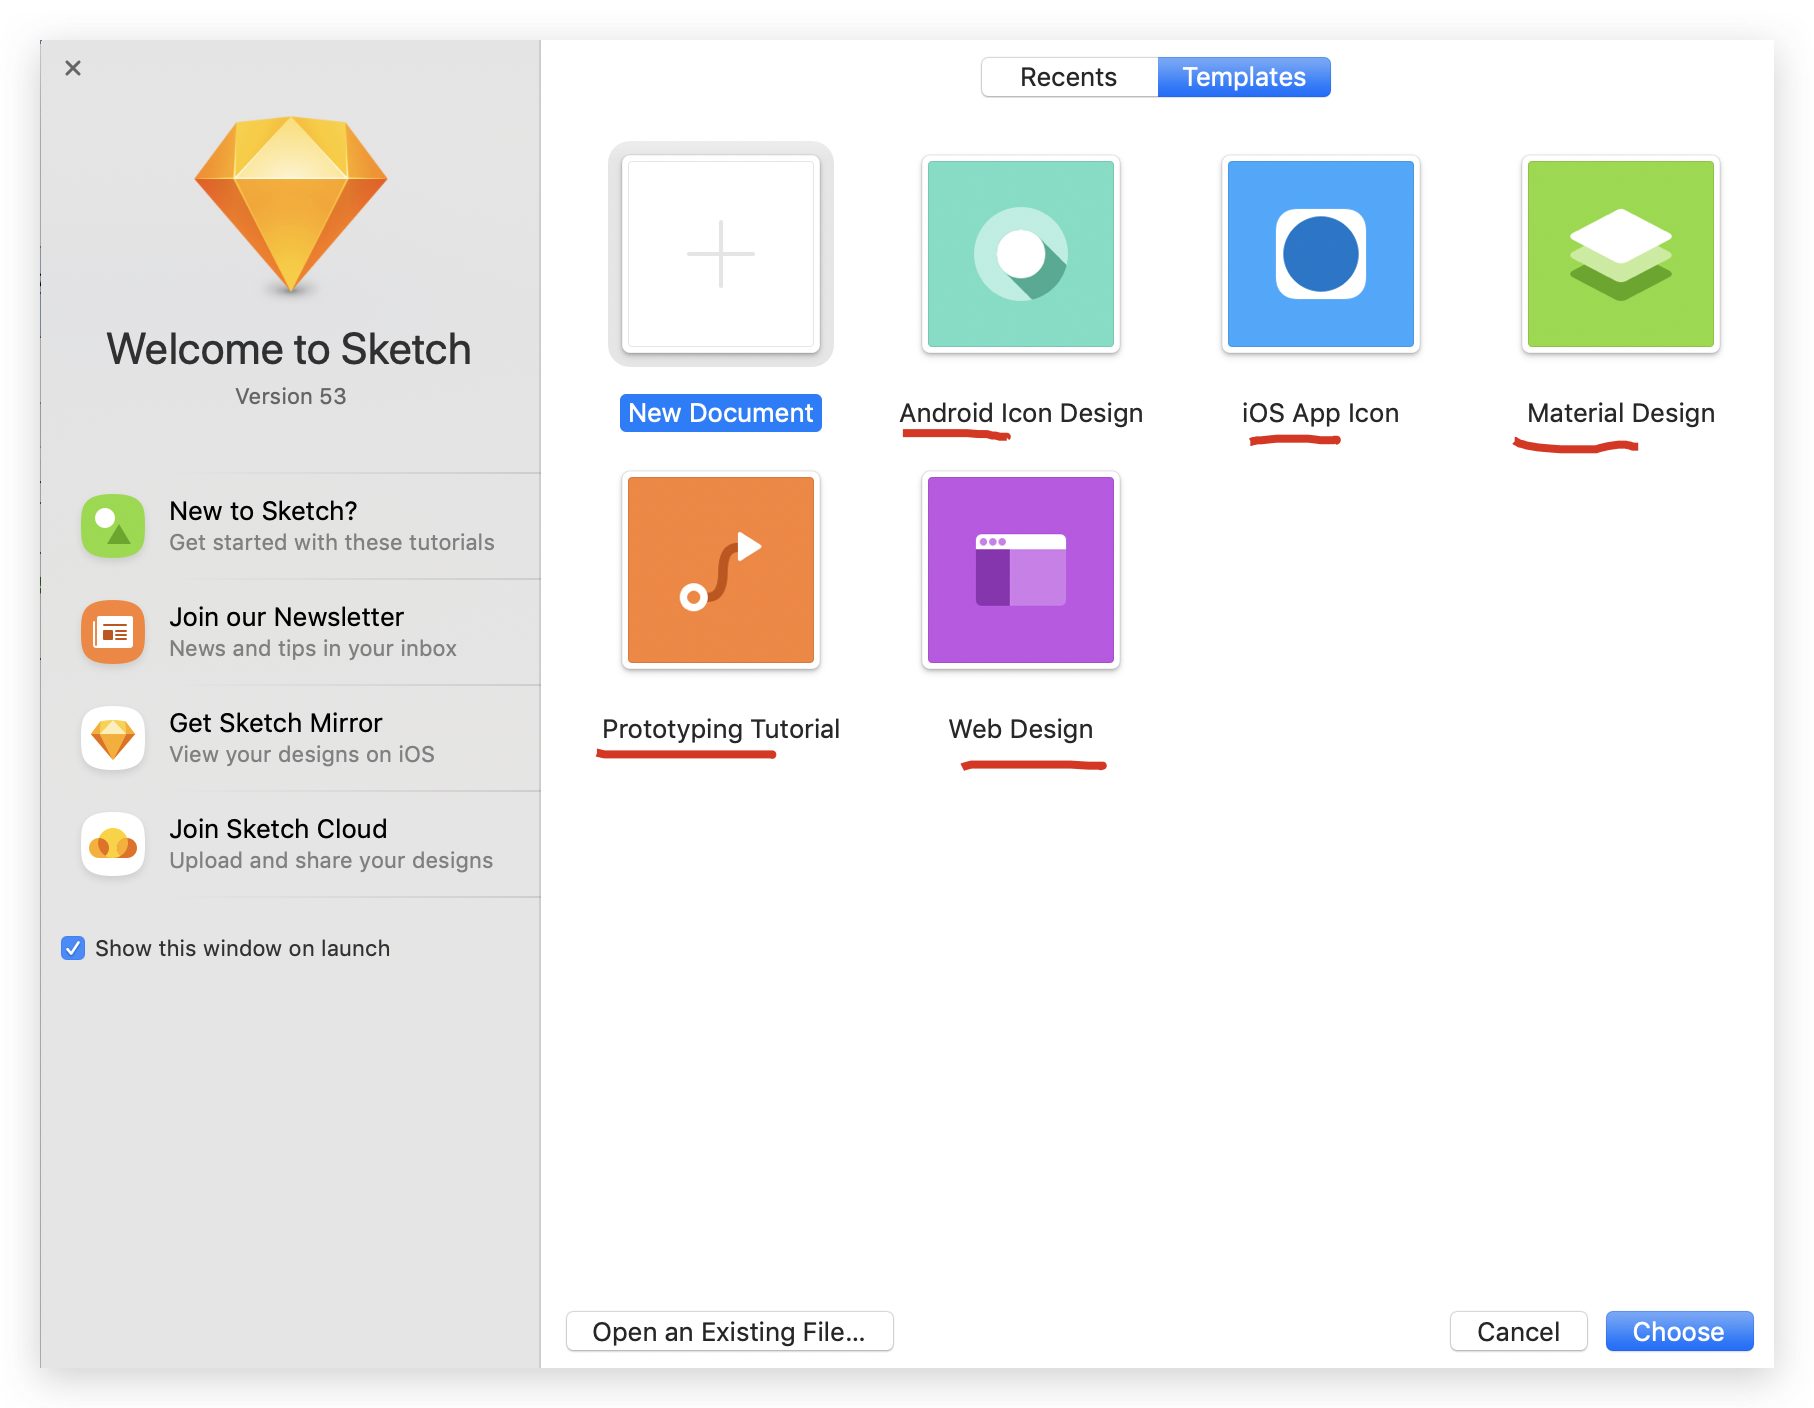Image resolution: width=1814 pixels, height=1408 pixels.
Task: Click the Sketch Cloud icon
Action: click(x=113, y=844)
